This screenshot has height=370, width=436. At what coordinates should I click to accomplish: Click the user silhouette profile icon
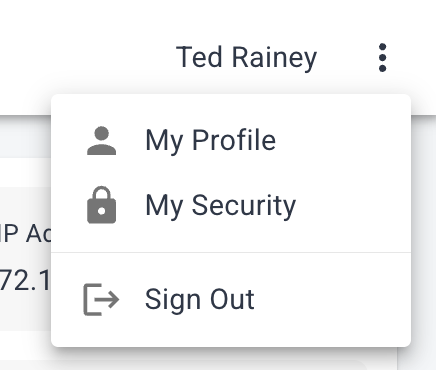click(x=102, y=141)
